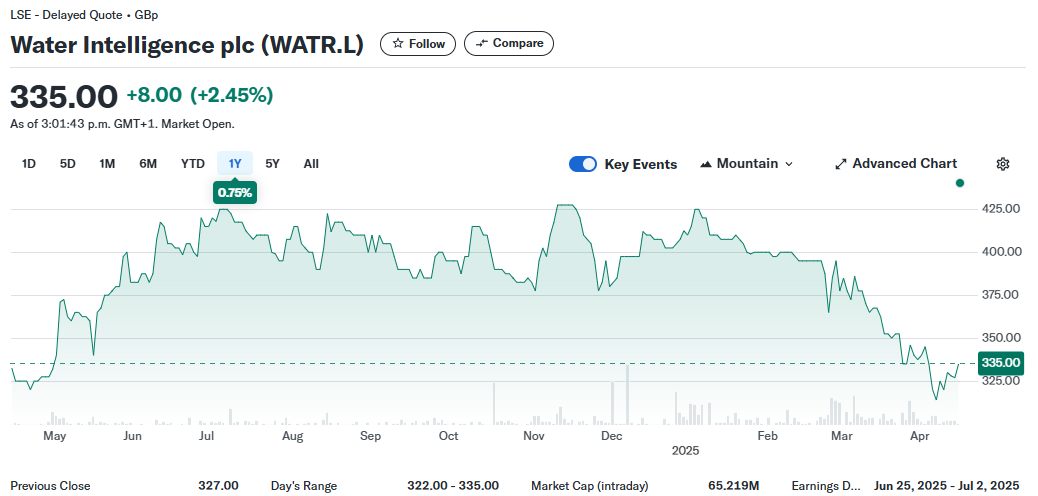Click the tall December volume bar
Image resolution: width=1038 pixels, height=496 pixels.
[x=627, y=394]
